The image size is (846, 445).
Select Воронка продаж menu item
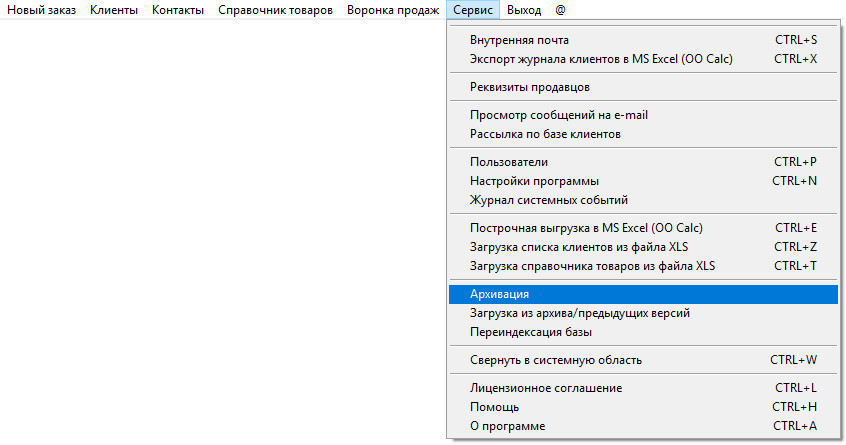click(x=393, y=10)
